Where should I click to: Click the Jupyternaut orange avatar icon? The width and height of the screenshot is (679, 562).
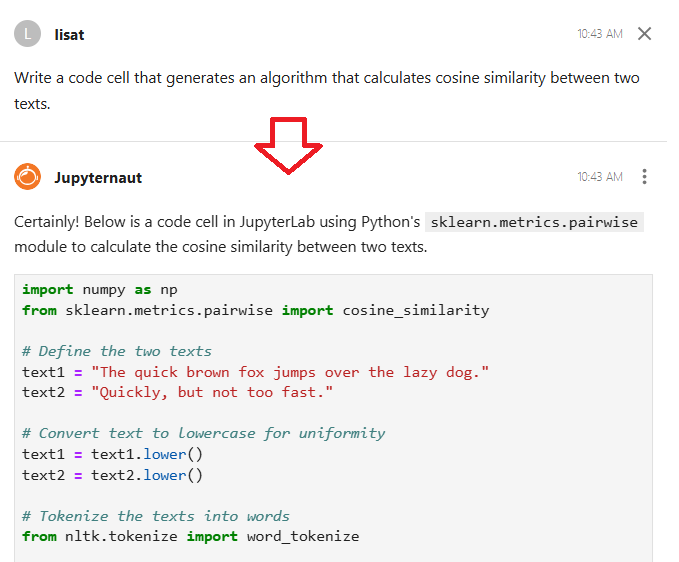click(27, 177)
